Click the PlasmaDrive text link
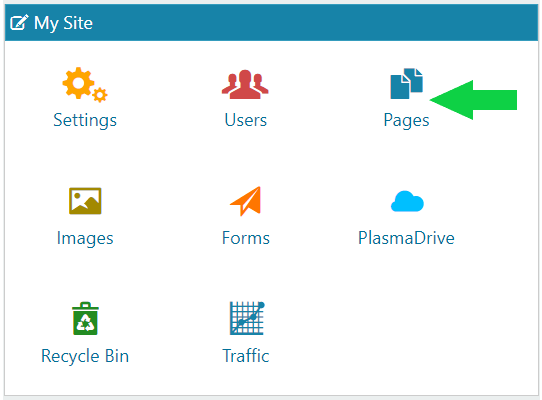 406,238
